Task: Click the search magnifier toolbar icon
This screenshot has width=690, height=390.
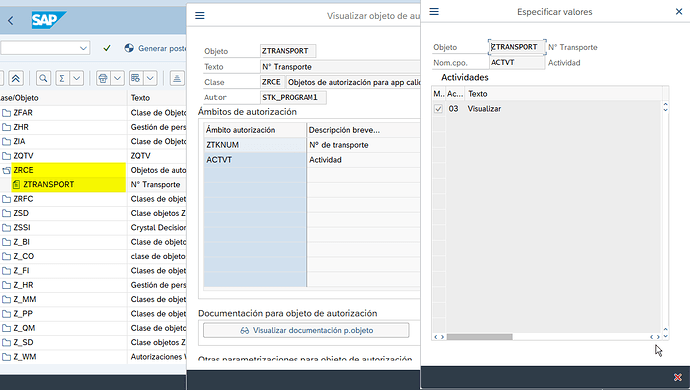Action: [x=43, y=78]
